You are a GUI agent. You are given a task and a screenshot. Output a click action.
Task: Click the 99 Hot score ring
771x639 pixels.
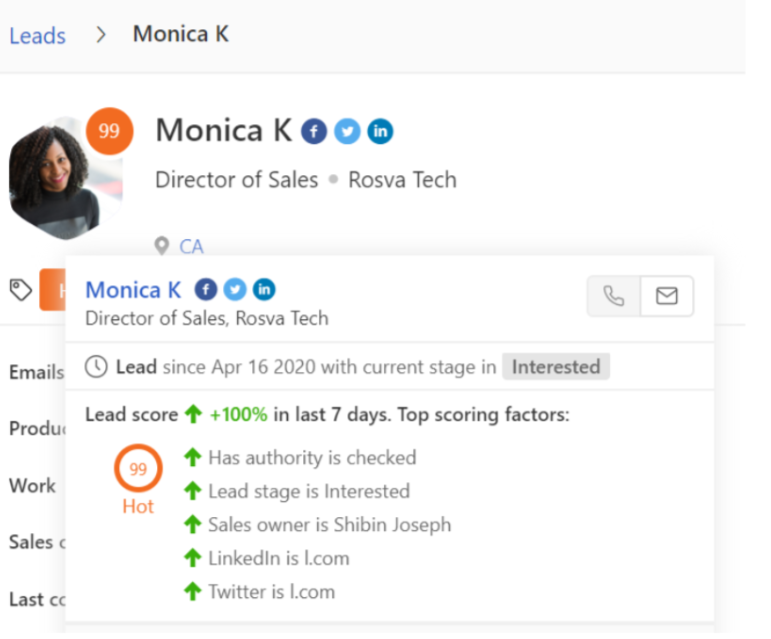138,468
